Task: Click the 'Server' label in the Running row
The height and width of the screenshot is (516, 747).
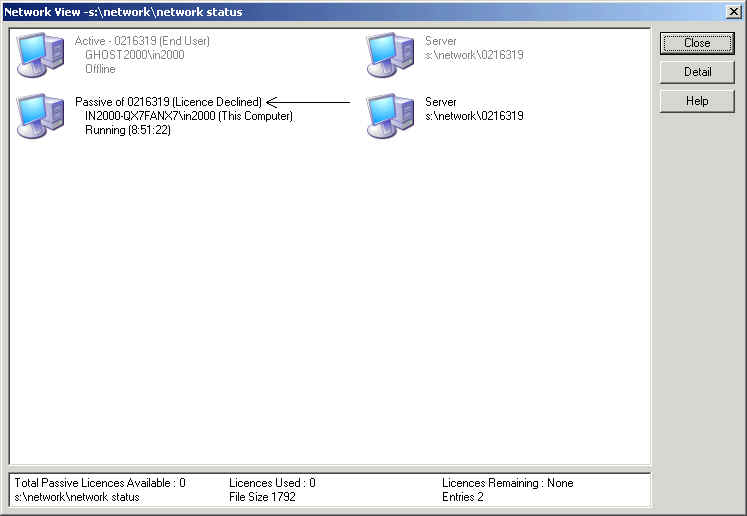Action: tap(441, 102)
